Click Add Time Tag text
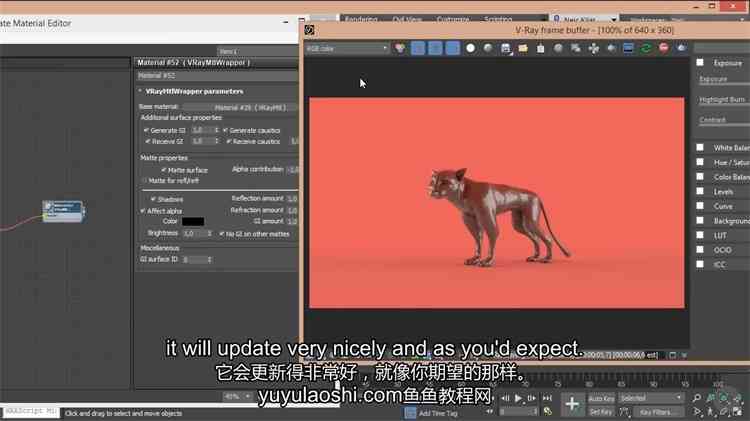 coord(438,413)
